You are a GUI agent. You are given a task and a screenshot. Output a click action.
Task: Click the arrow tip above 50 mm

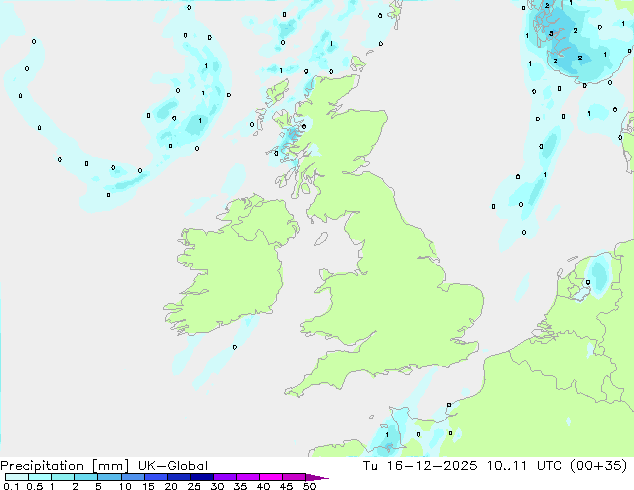[317, 477]
